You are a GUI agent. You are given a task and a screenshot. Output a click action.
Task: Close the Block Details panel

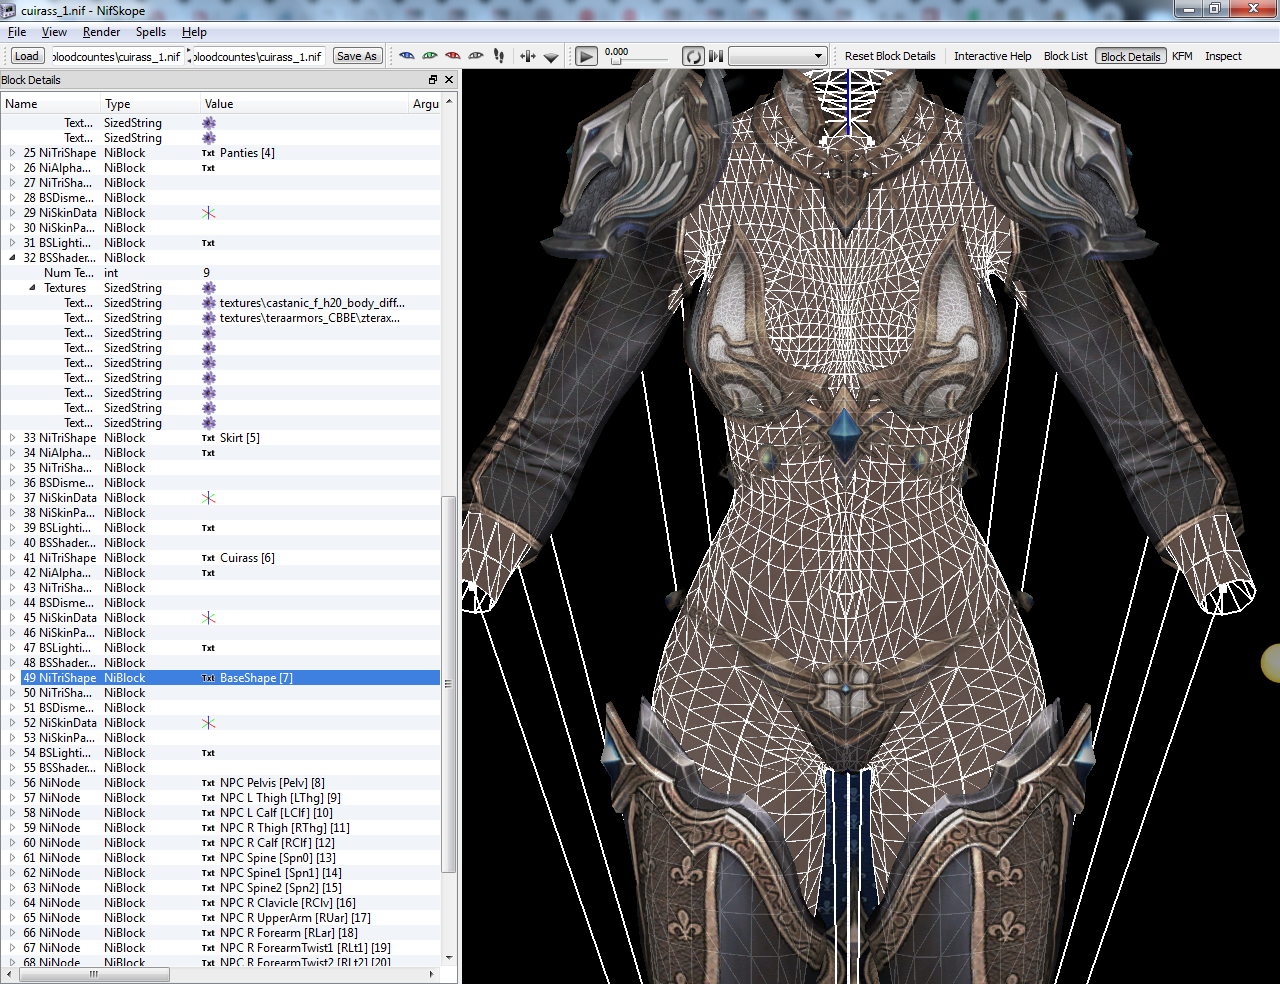coord(449,80)
